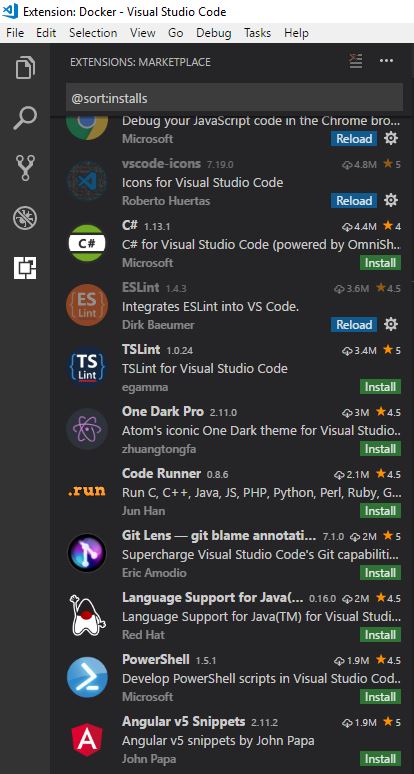Viewport: 414px width, 774px height.
Task: Open the More Actions ellipsis menu
Action: pos(386,61)
